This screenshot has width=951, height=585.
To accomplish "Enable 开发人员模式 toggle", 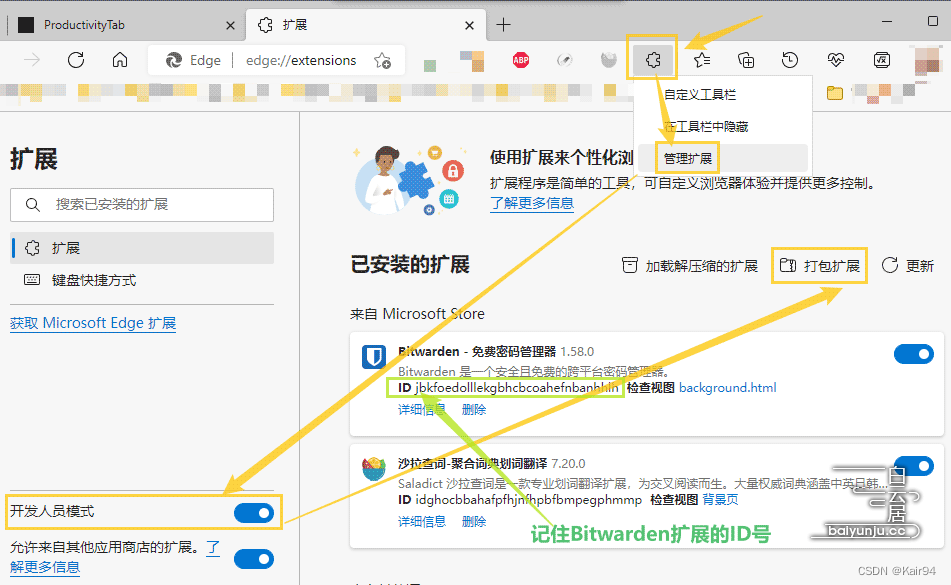I will tap(255, 513).
